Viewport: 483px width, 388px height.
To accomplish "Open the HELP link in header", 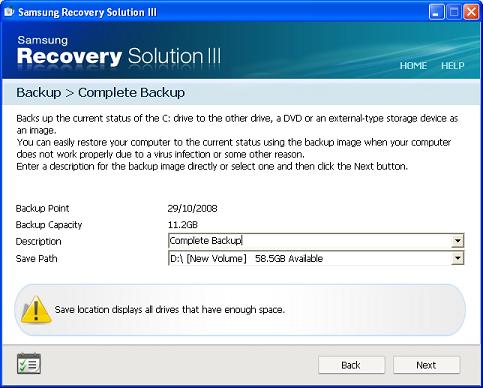I will point(453,65).
